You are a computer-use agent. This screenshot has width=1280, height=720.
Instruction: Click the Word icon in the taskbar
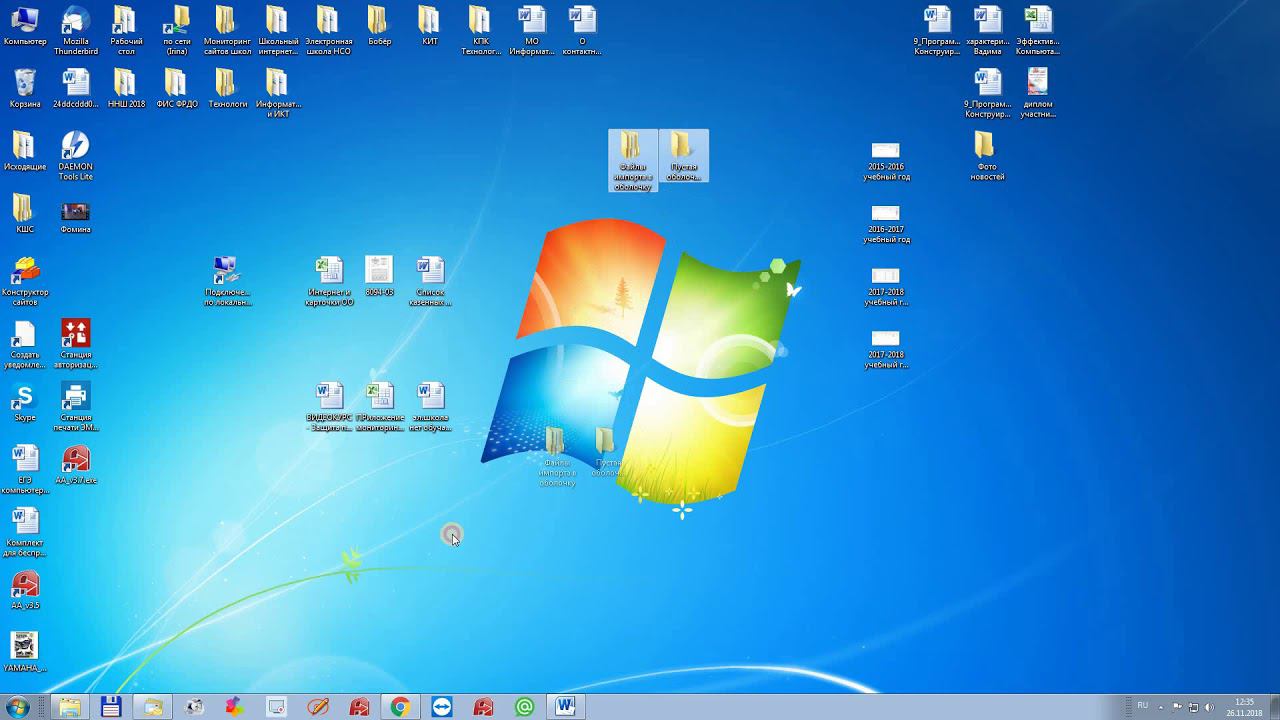[x=565, y=707]
